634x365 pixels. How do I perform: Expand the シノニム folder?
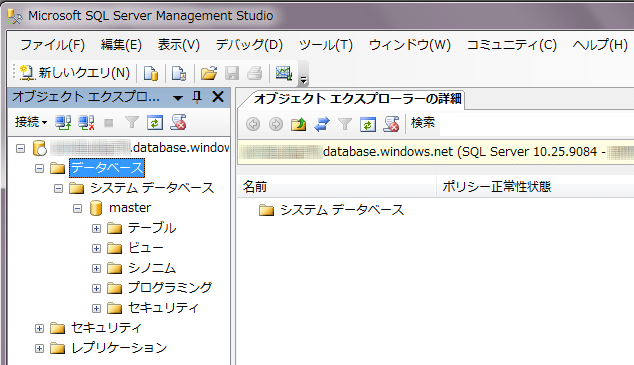(96, 268)
